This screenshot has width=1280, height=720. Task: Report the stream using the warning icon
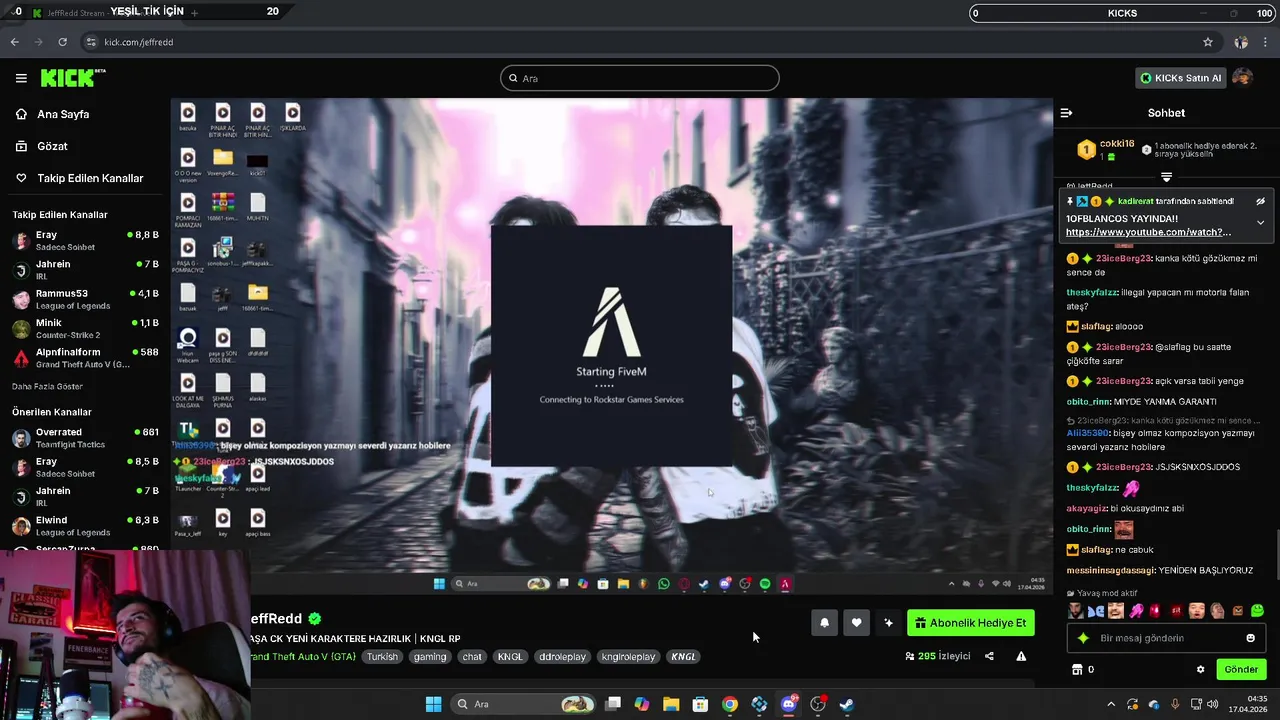pyautogui.click(x=1021, y=656)
